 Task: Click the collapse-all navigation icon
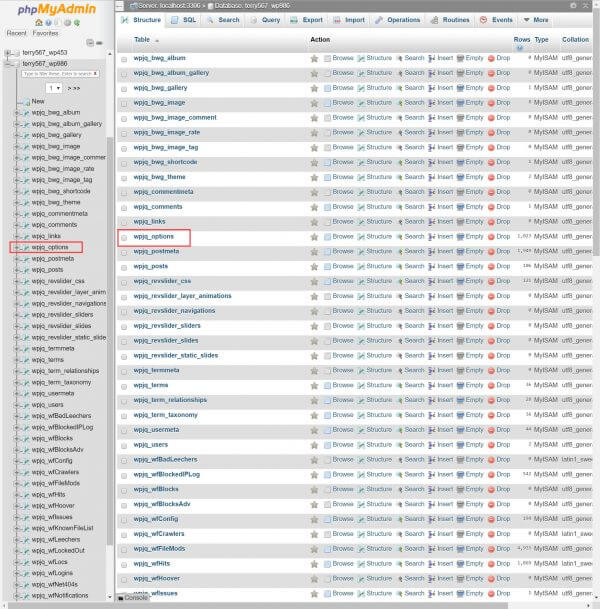click(90, 43)
